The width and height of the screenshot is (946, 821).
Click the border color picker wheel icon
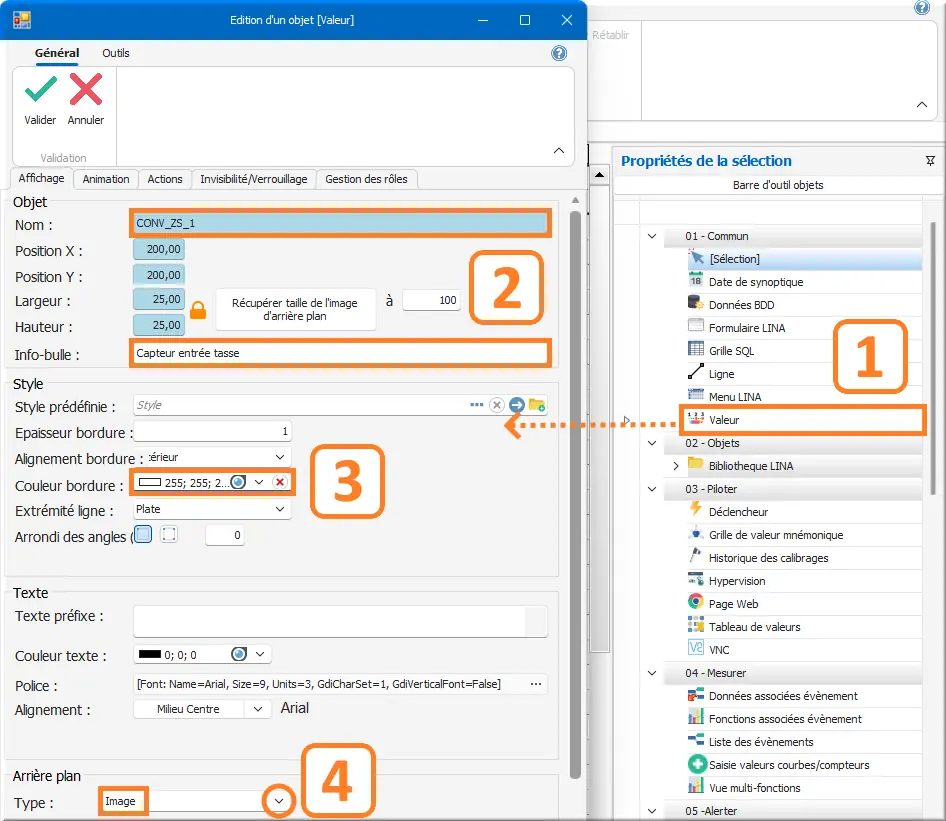[x=239, y=482]
